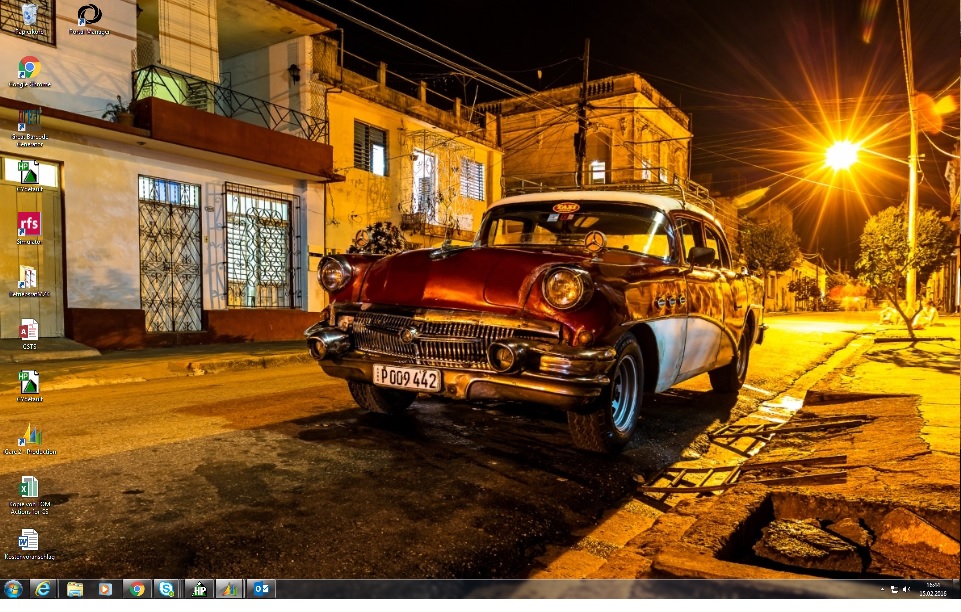The width and height of the screenshot is (961, 612).
Task: Switch to the HP application in the taskbar
Action: [199, 589]
